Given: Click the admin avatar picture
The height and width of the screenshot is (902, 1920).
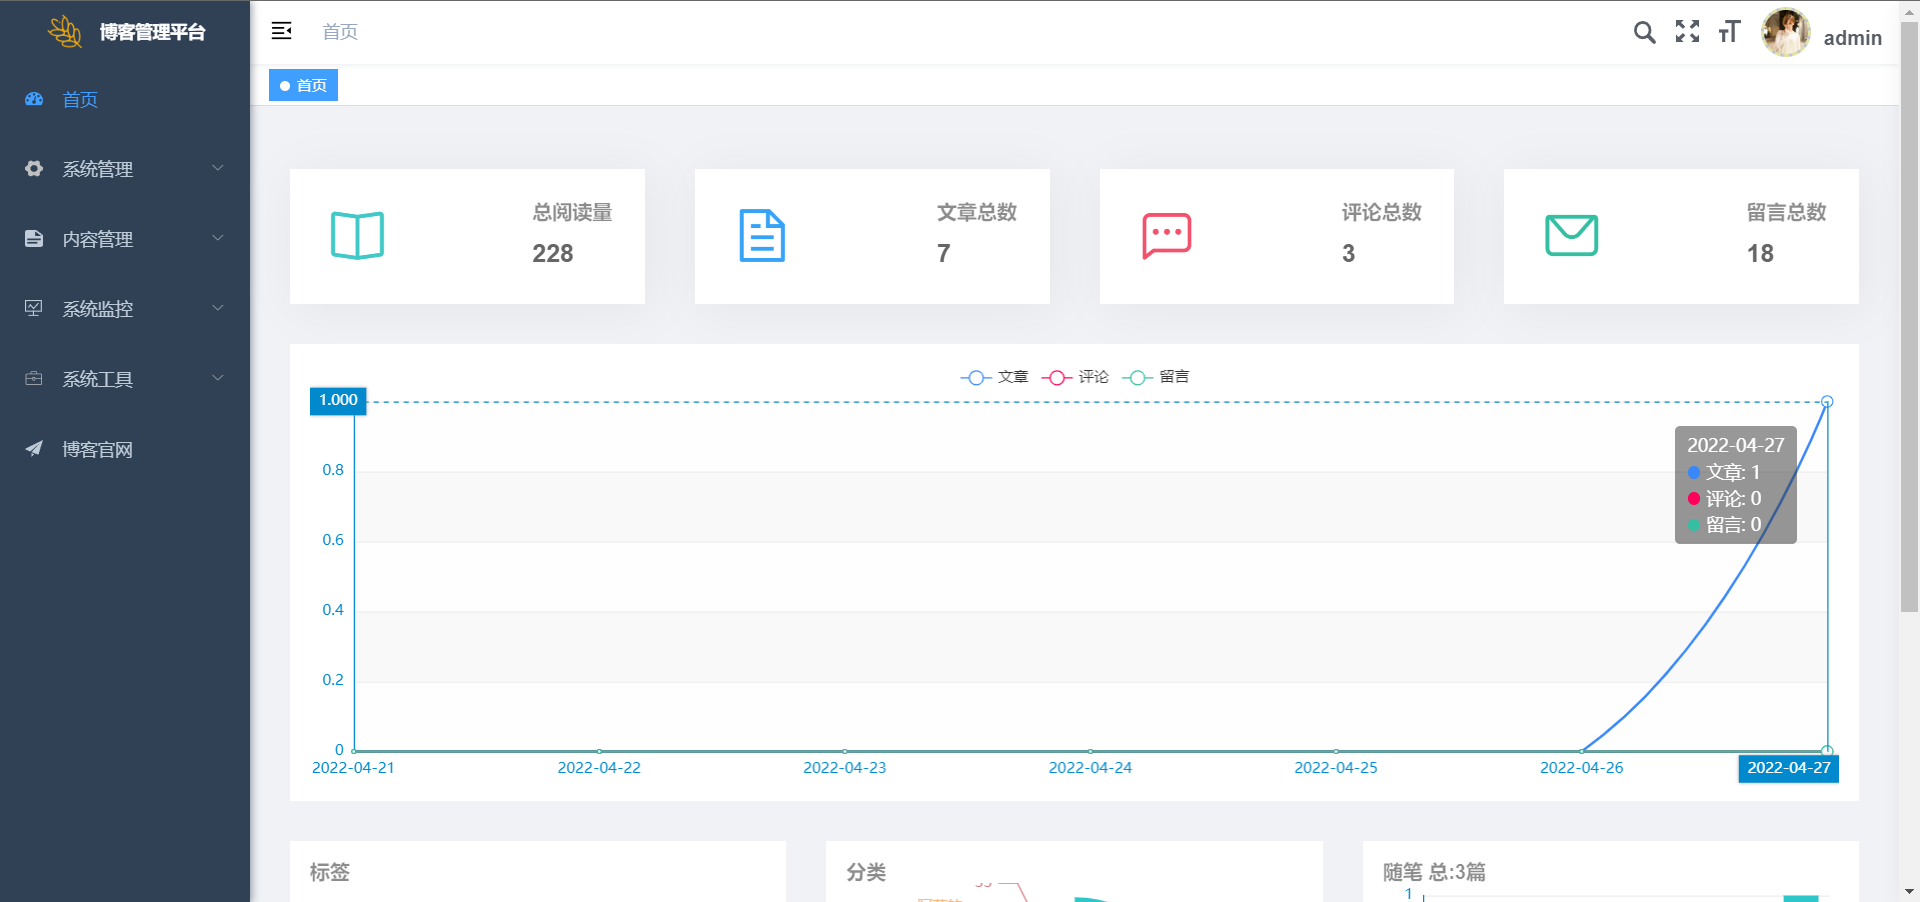Looking at the screenshot, I should 1785,33.
